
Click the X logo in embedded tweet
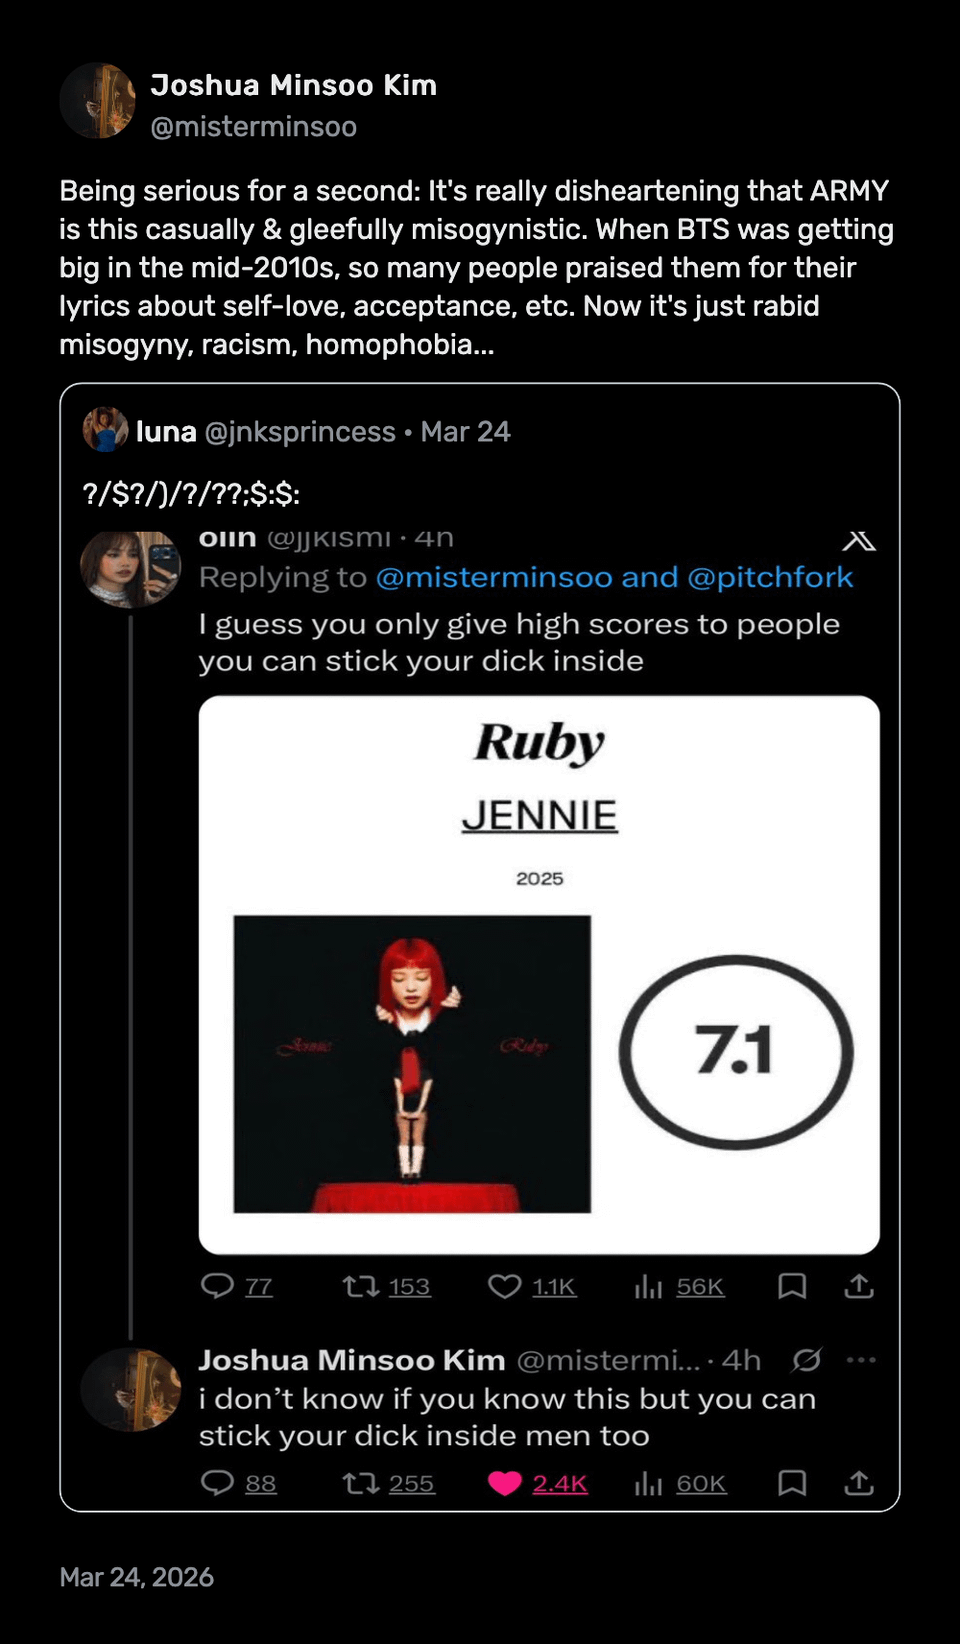tap(859, 541)
